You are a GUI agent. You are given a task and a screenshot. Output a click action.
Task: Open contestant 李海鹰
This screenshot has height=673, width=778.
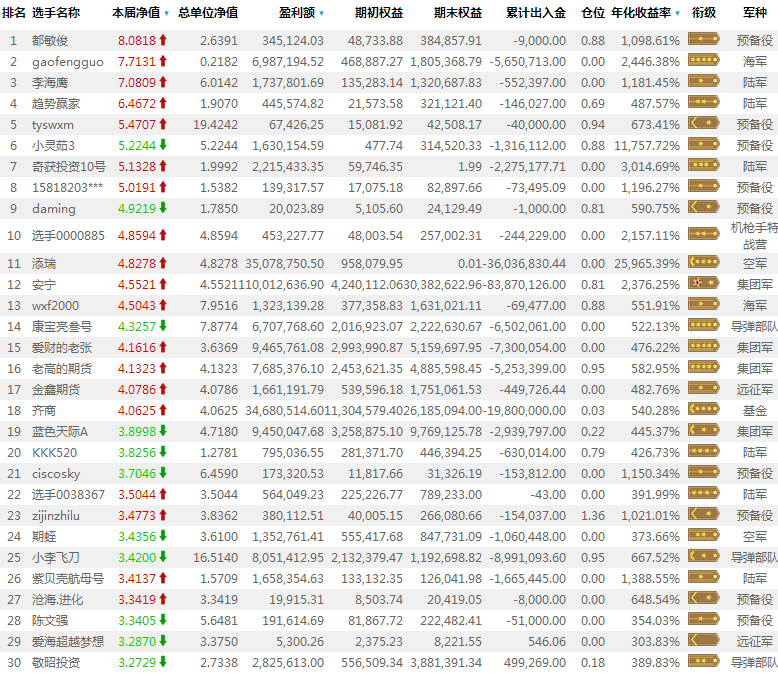50,83
